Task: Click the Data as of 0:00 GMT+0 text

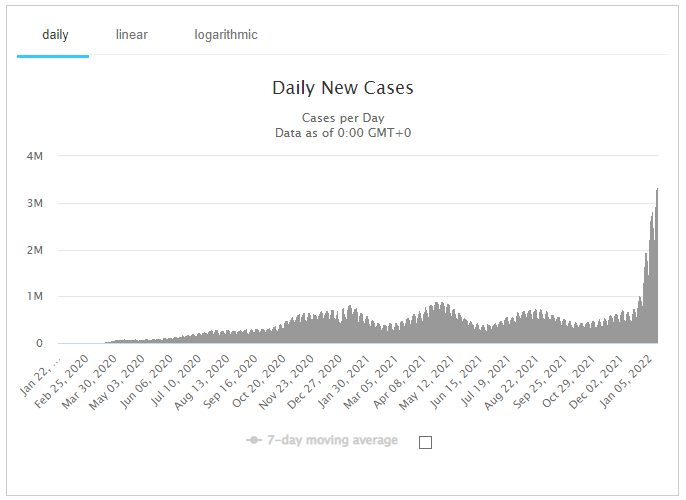Action: (x=342, y=132)
